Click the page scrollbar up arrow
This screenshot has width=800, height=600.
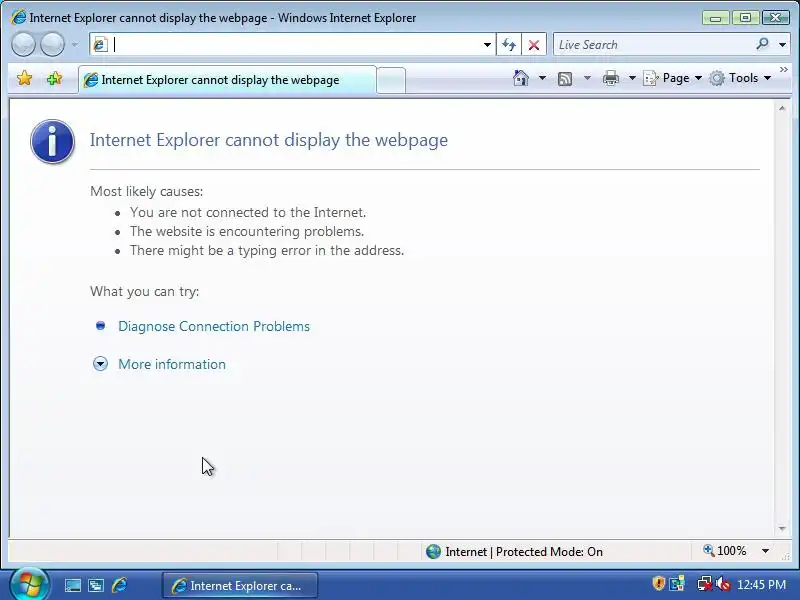(782, 109)
